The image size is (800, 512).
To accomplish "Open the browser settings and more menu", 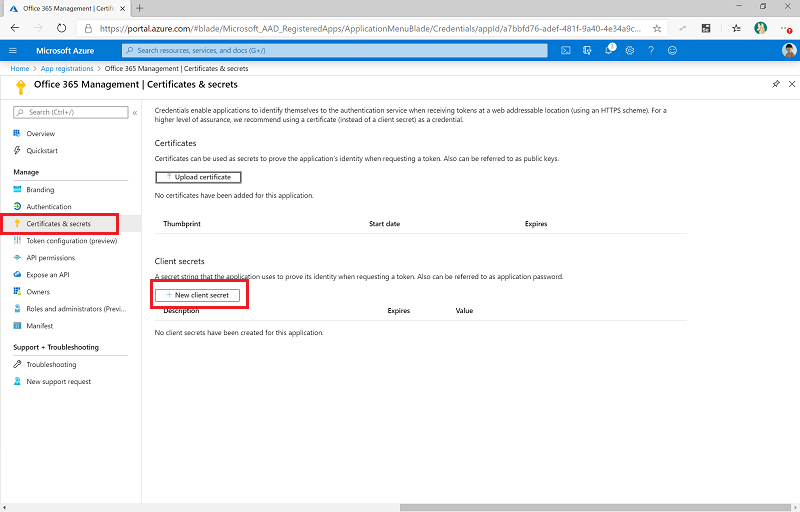I will [x=786, y=29].
